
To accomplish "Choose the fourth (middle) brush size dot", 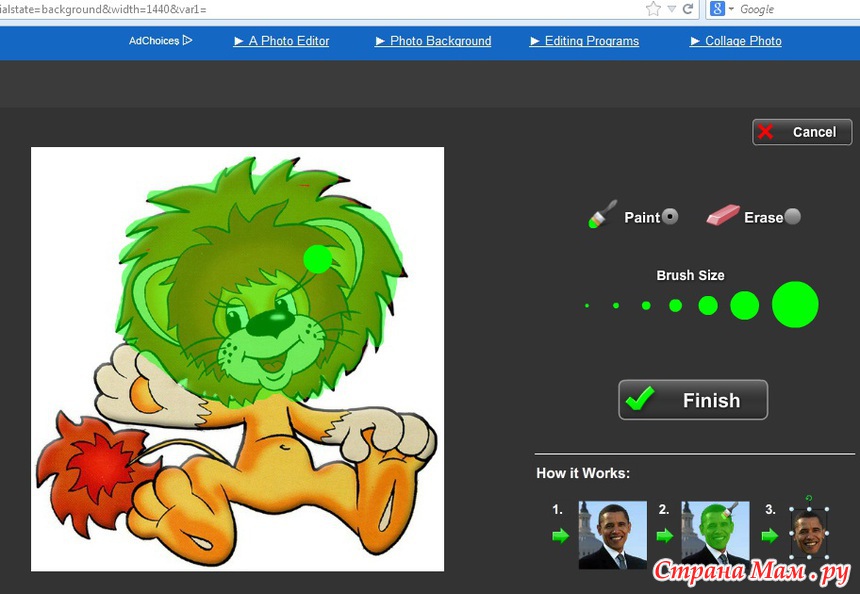I will [676, 306].
